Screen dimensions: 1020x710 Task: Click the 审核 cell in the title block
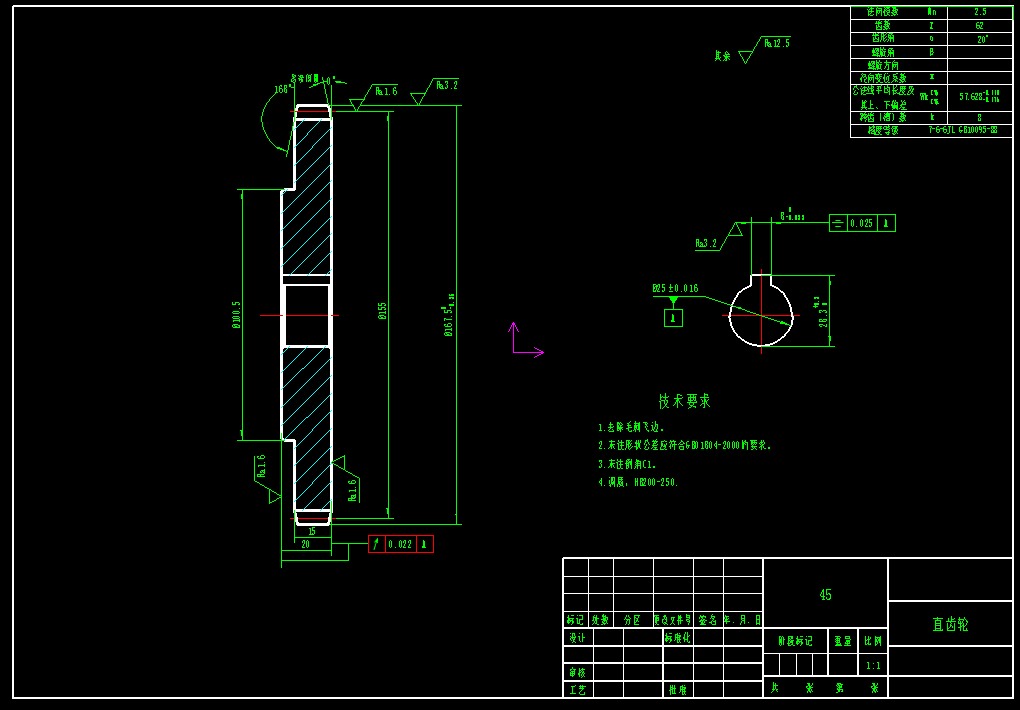(578, 672)
